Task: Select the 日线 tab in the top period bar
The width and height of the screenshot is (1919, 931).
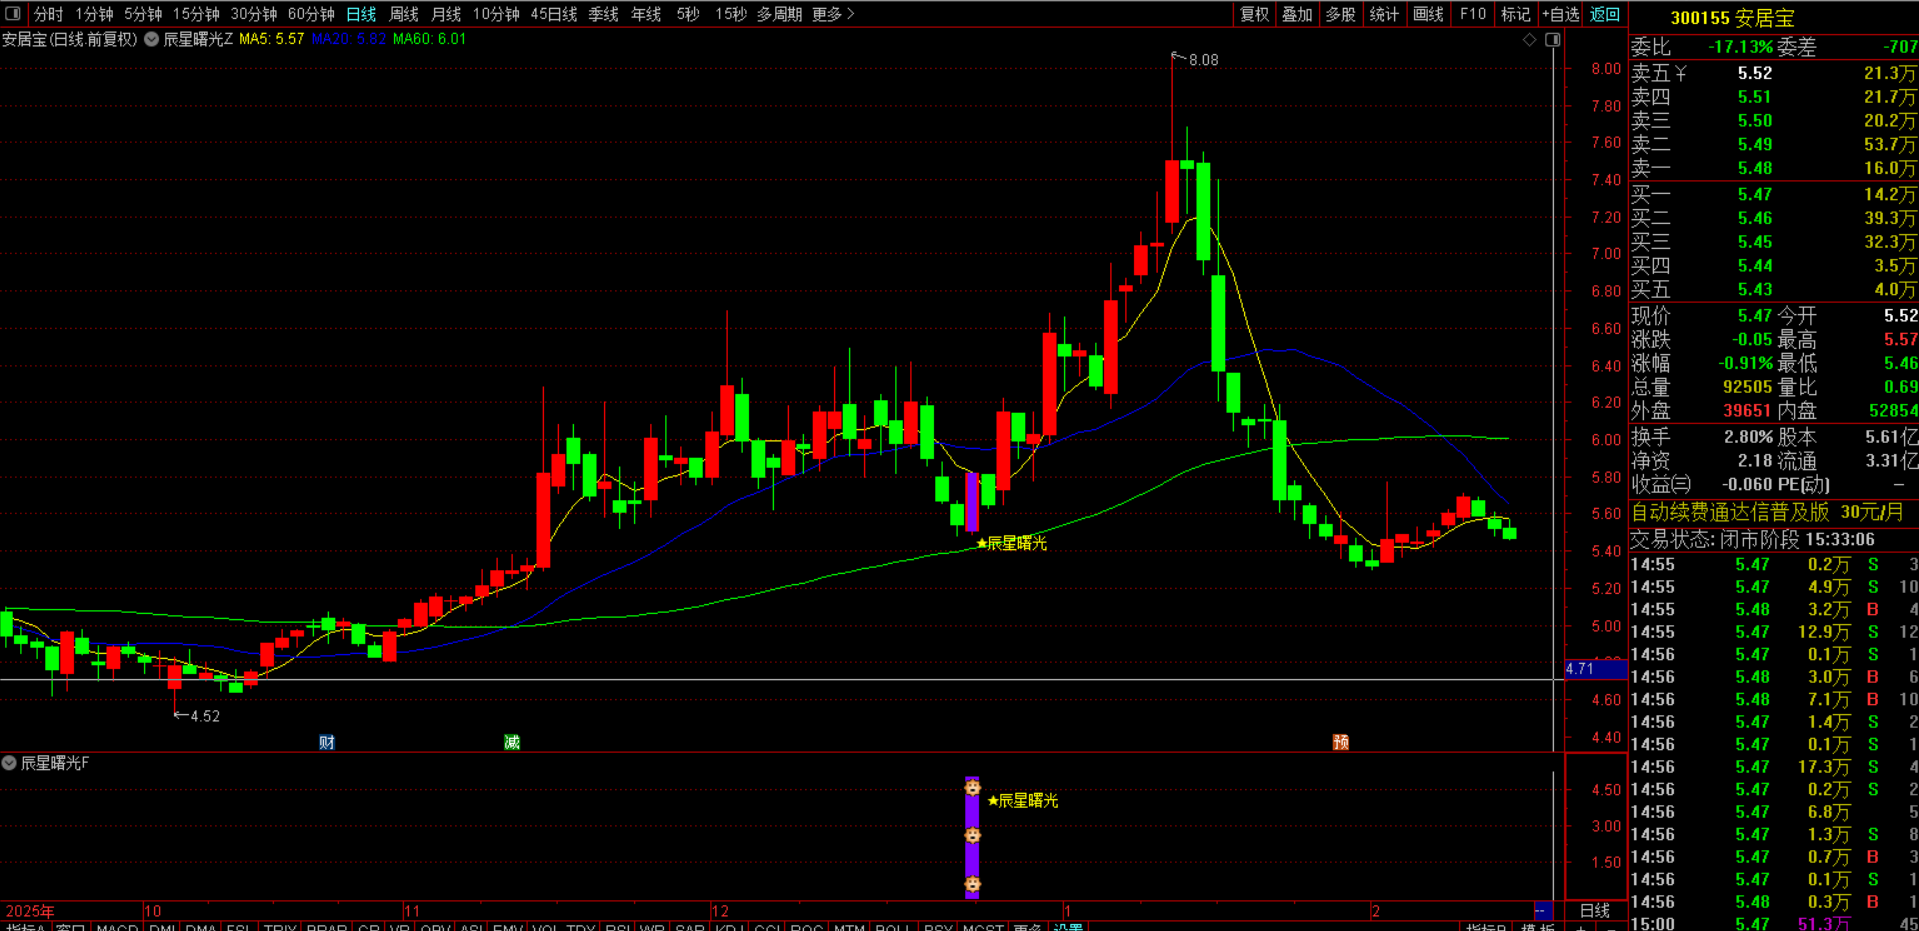Action: pyautogui.click(x=361, y=14)
